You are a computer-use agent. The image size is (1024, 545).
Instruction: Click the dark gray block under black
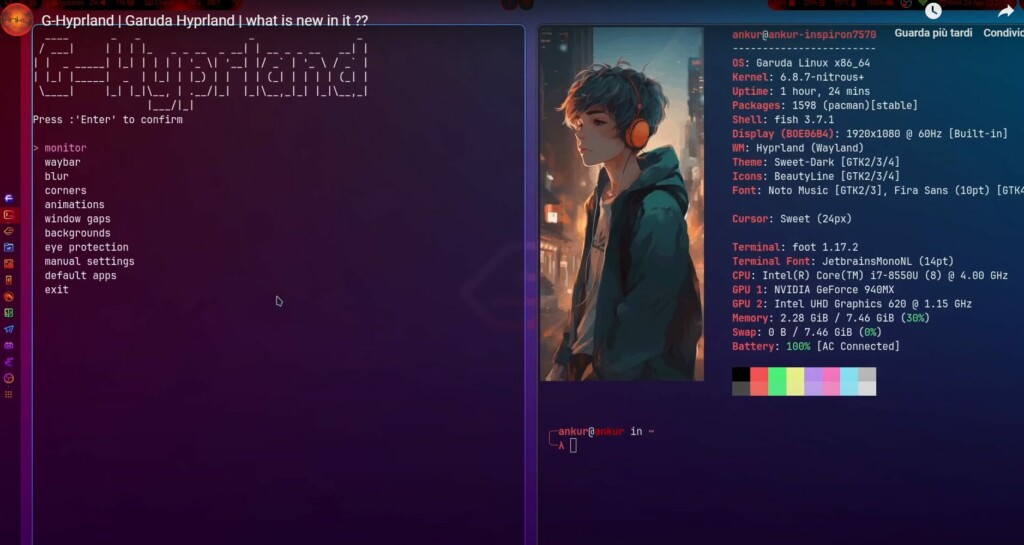point(741,388)
